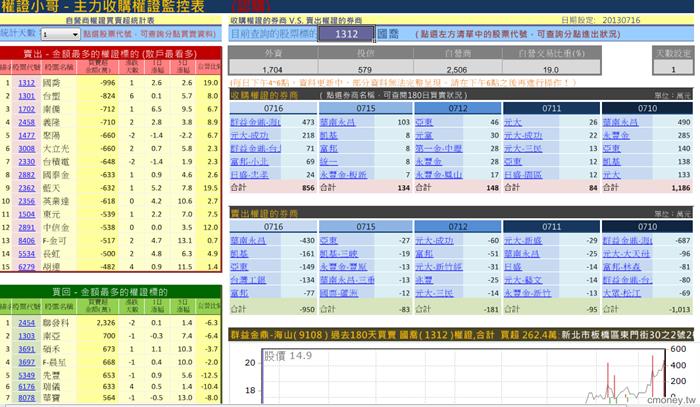This screenshot has height=407, width=700.
Task: Open stock code link 2458 義隆
Action: pyautogui.click(x=26, y=122)
